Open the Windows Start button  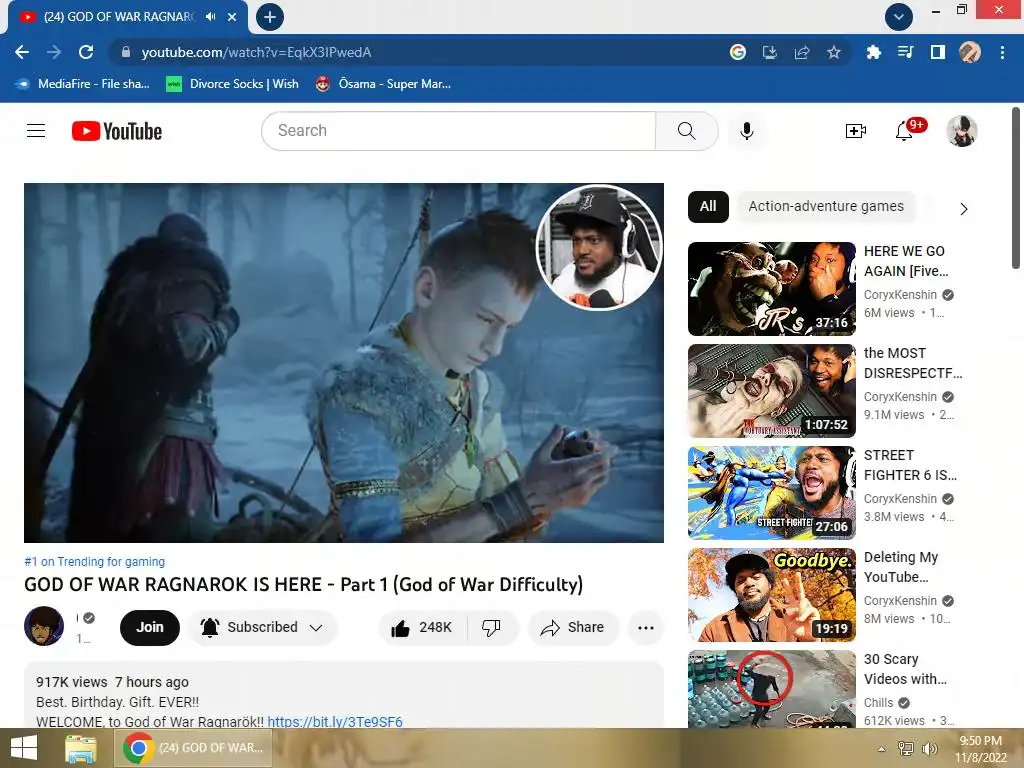click(x=24, y=748)
